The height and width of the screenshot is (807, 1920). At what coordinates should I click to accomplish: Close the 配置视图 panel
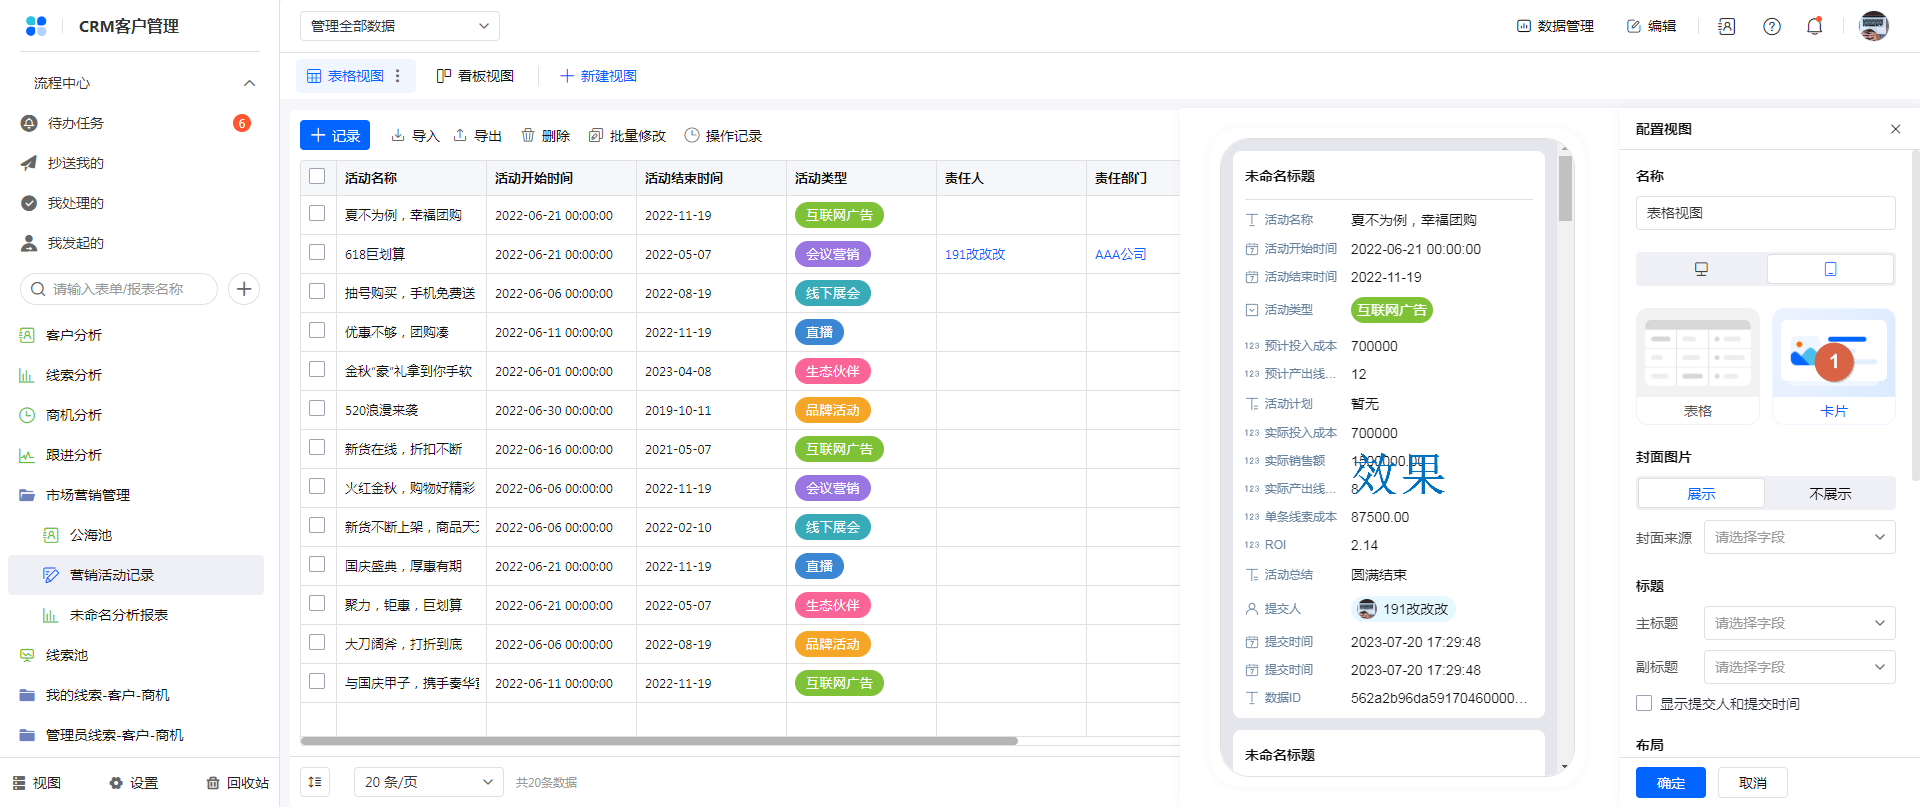(1895, 129)
